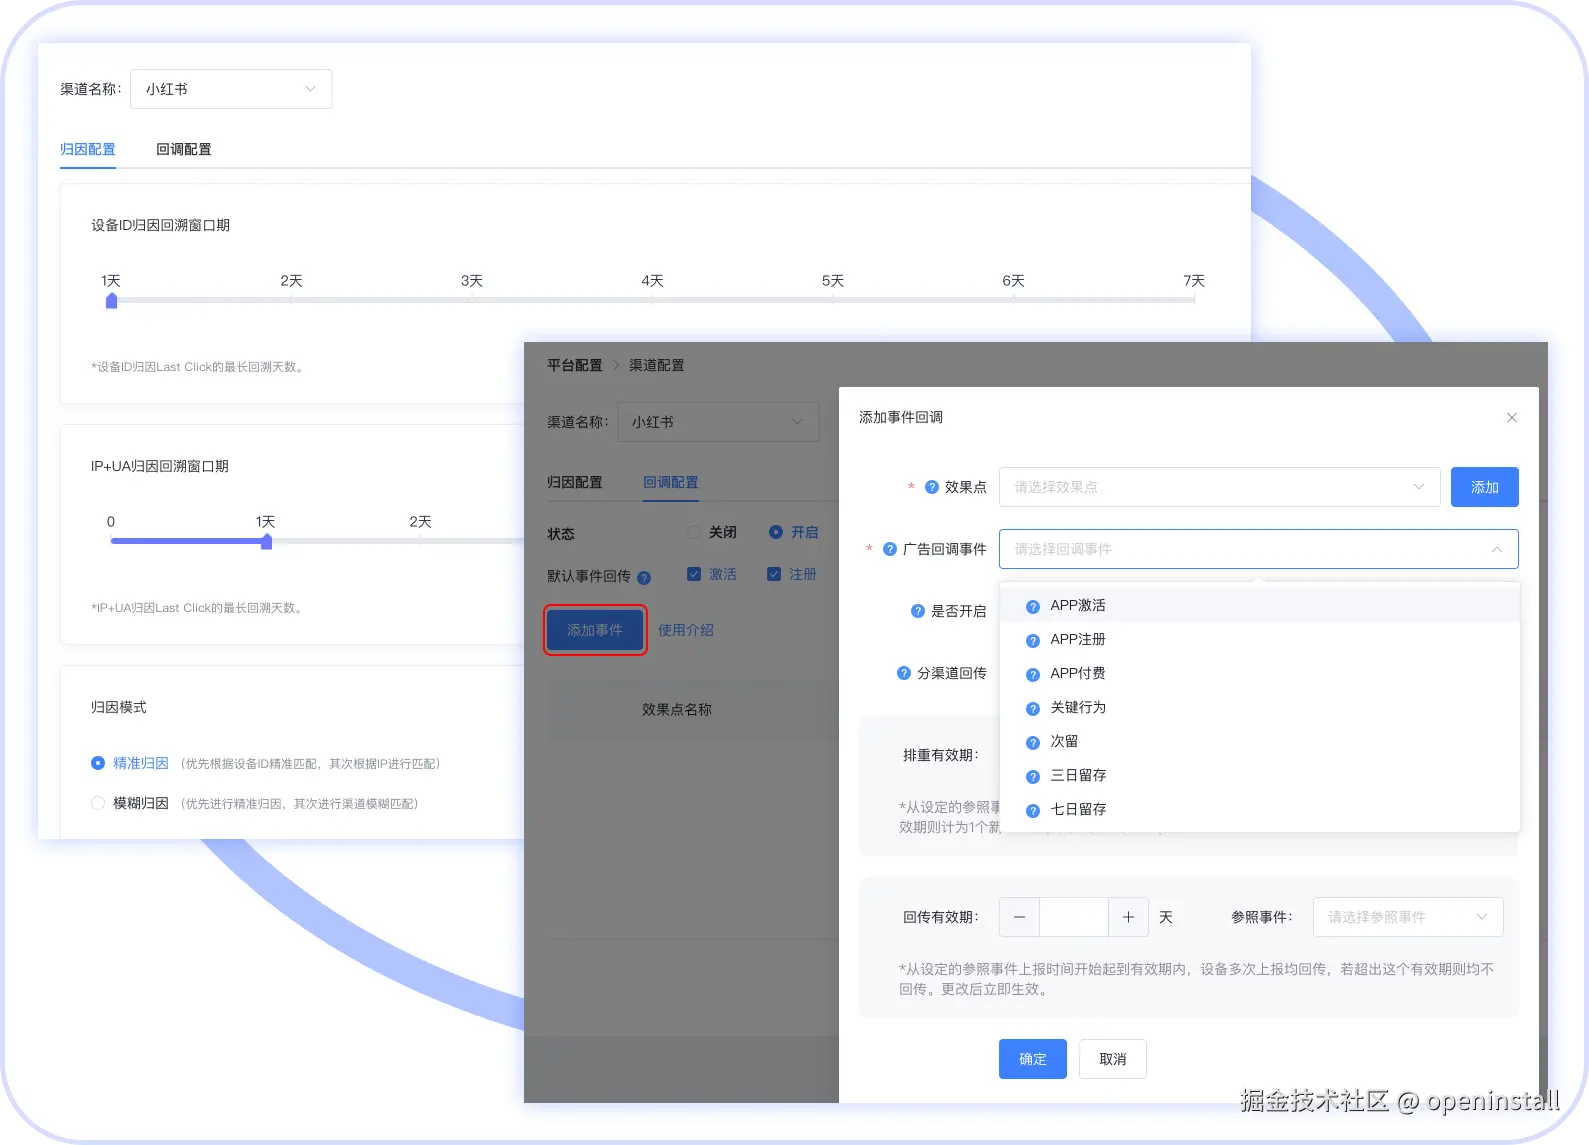Click help icon of 七日留存 option
Image resolution: width=1589 pixels, height=1145 pixels.
[x=1033, y=811]
